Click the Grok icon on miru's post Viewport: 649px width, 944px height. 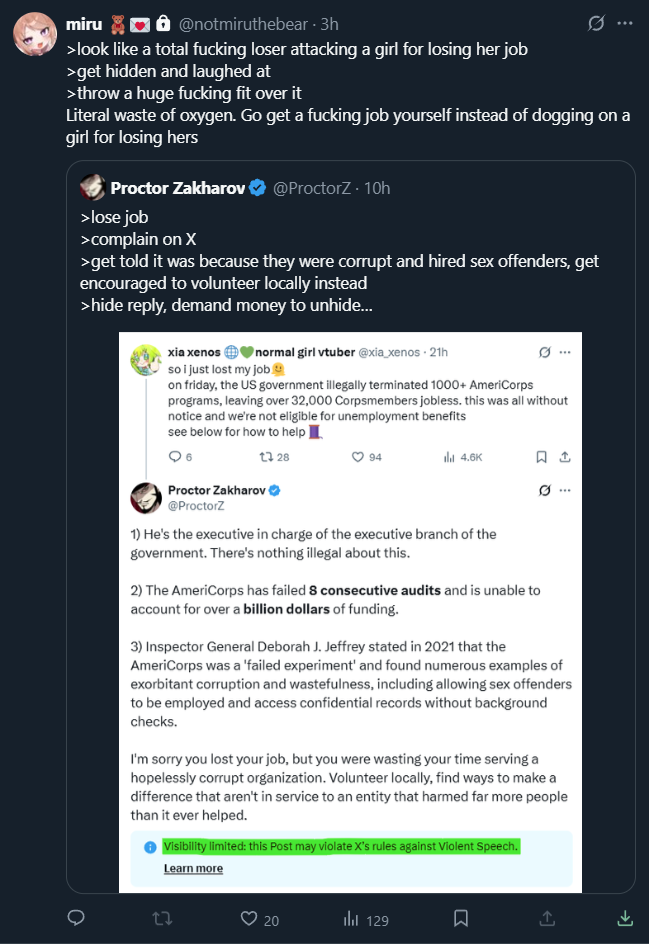pos(596,23)
